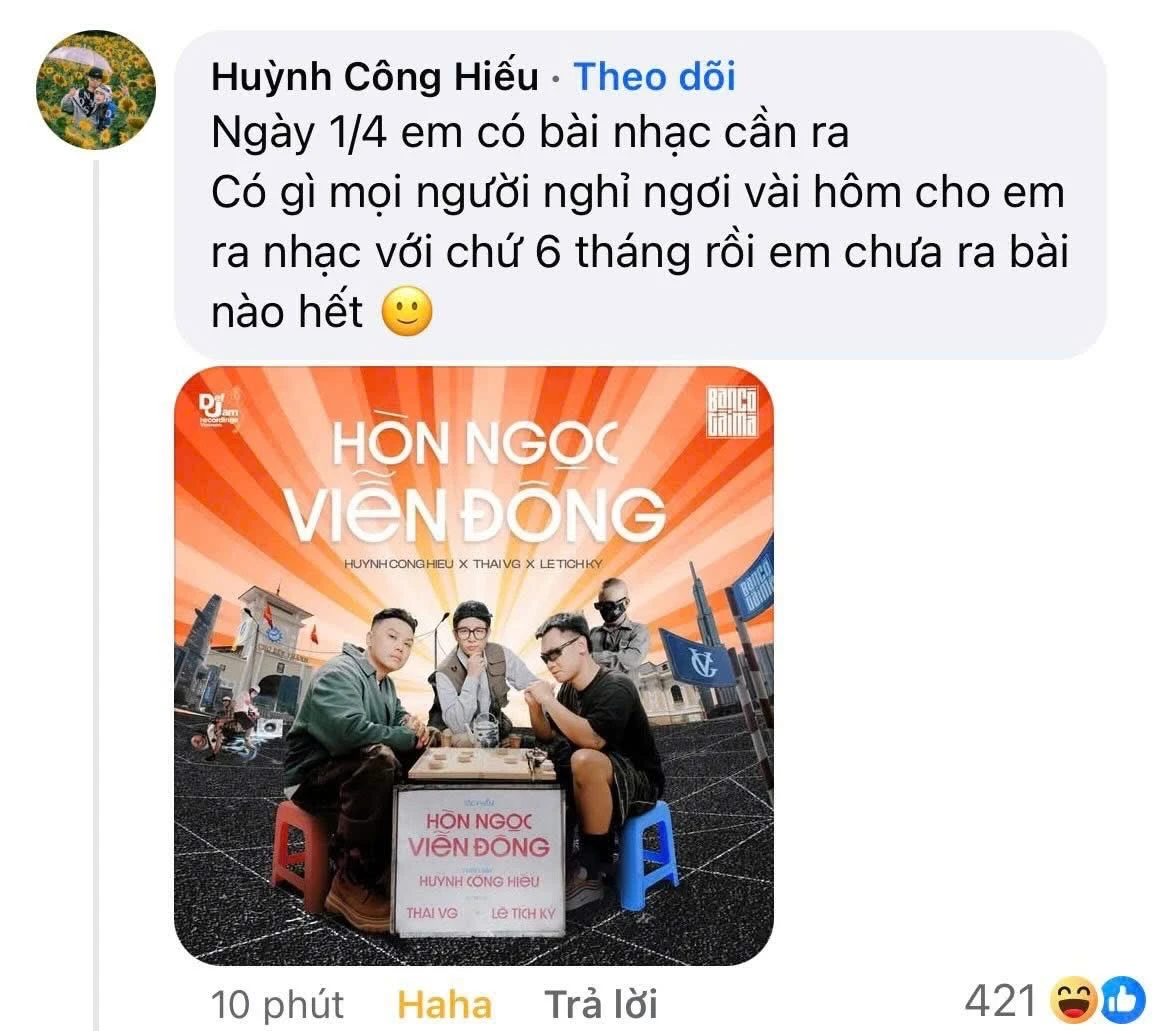Open Huỳnh Công Hiếu's profile avatar
The height and width of the screenshot is (1031, 1170).
(x=96, y=90)
